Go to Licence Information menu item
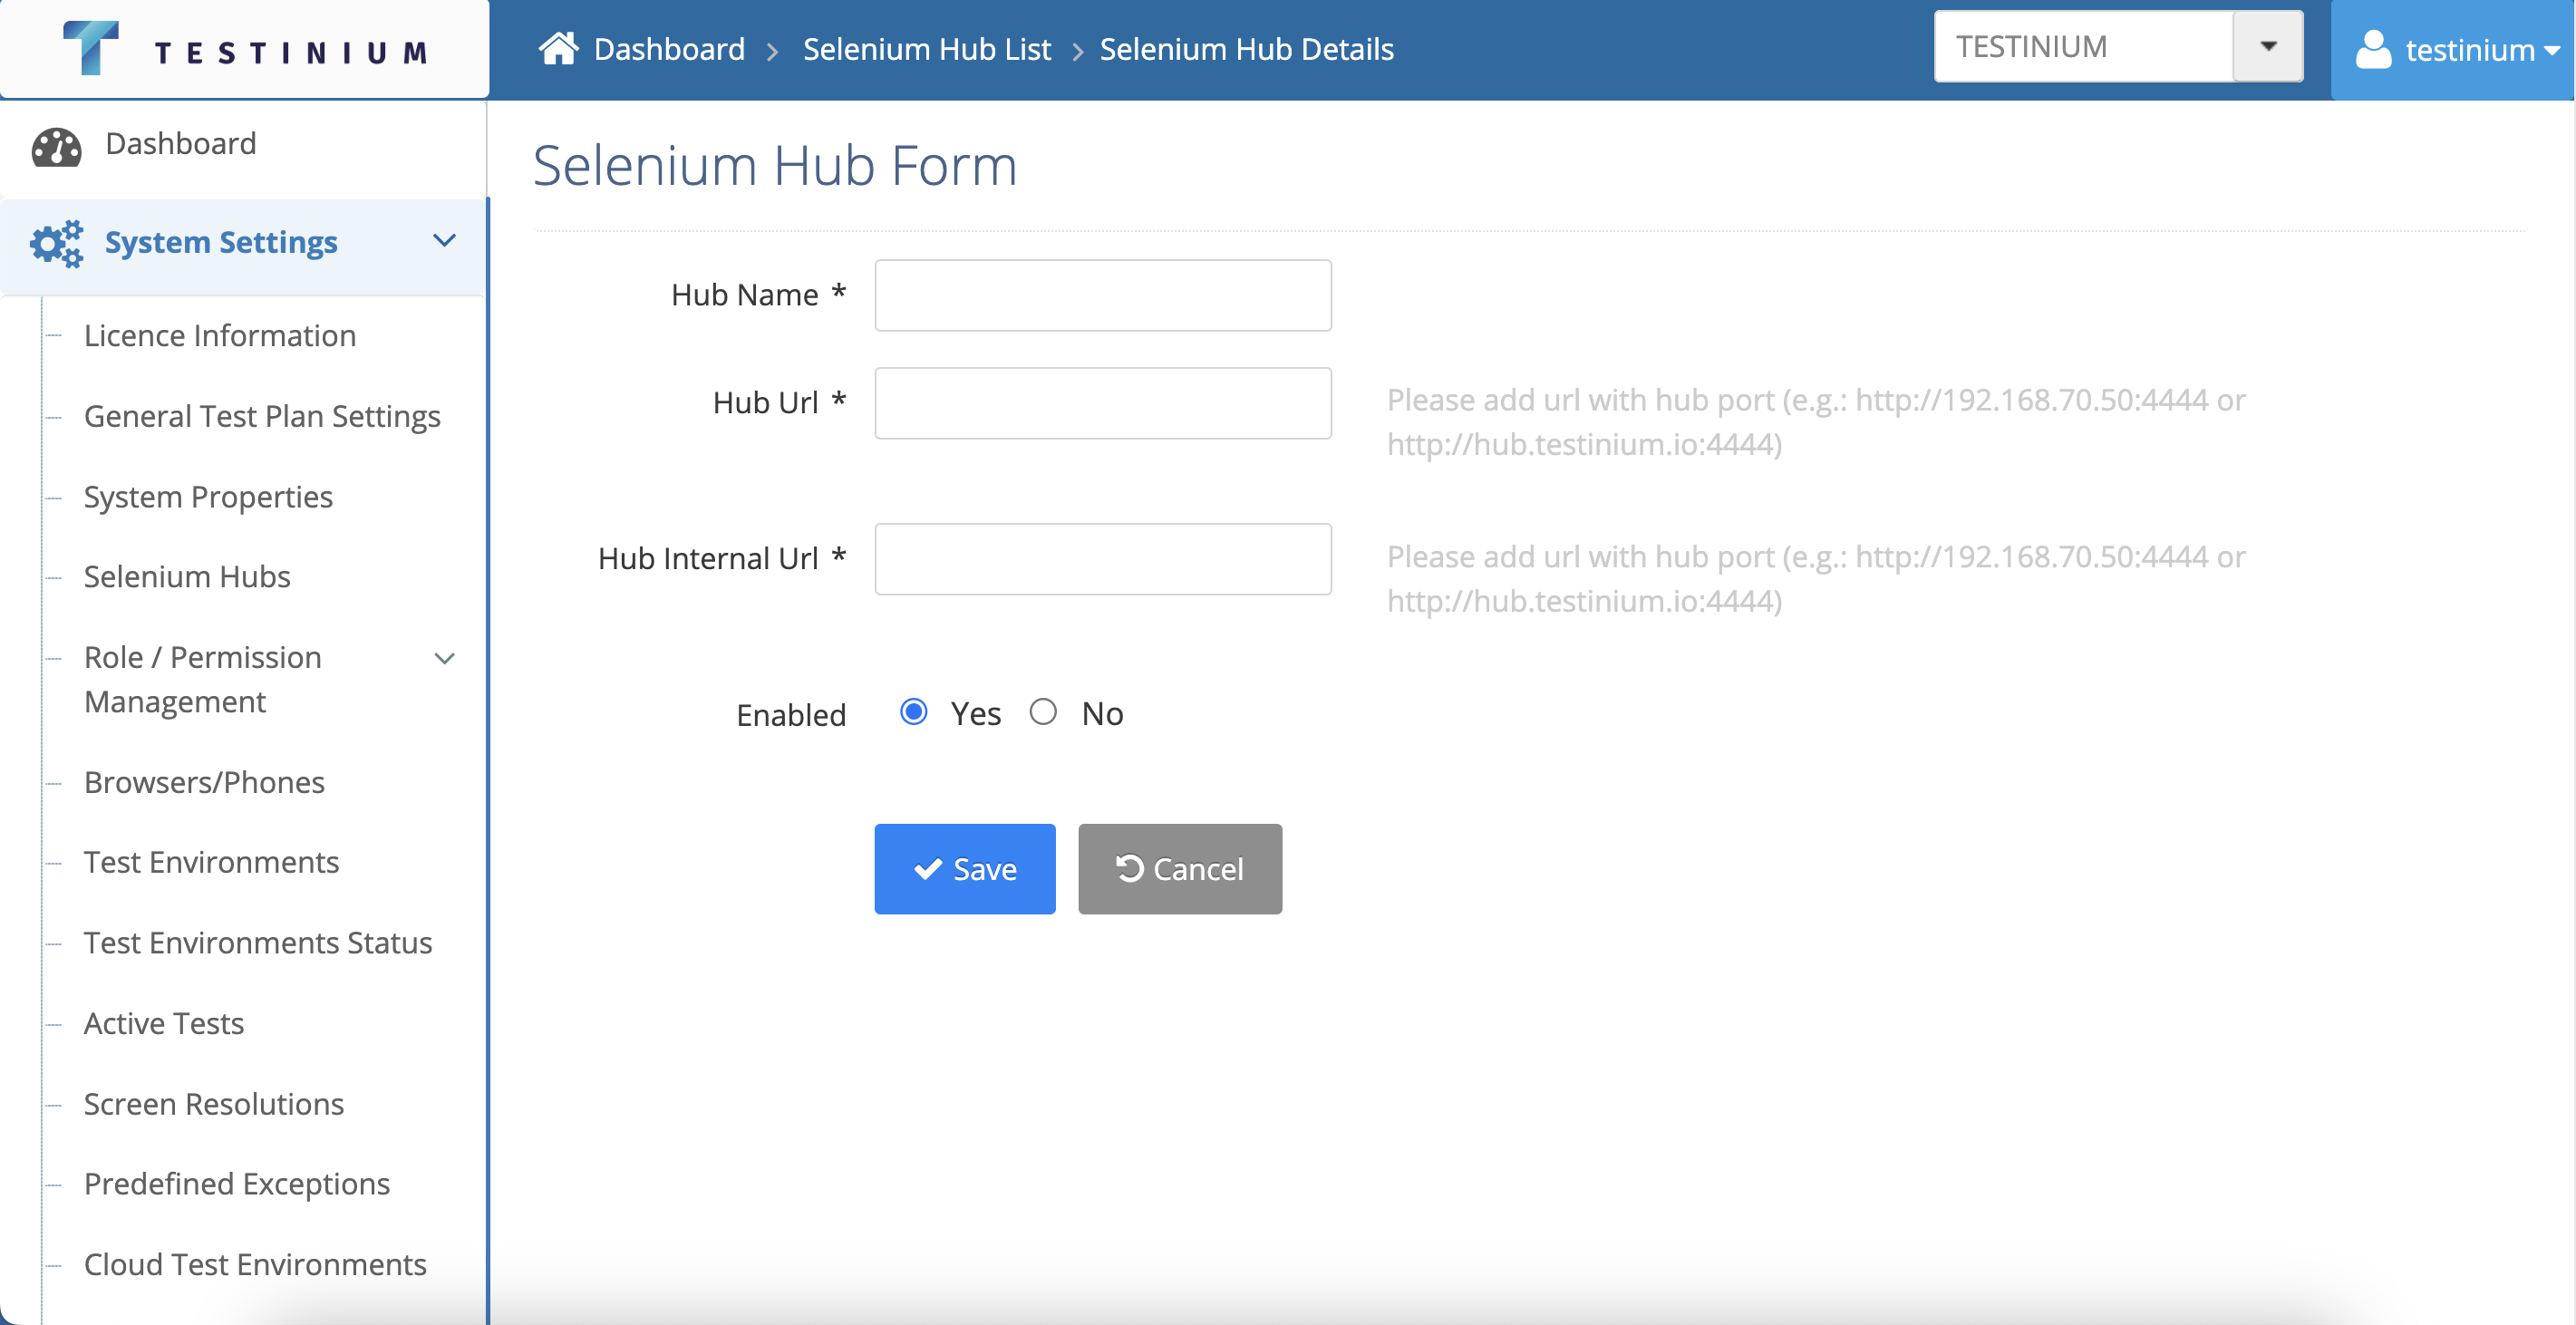 click(219, 335)
